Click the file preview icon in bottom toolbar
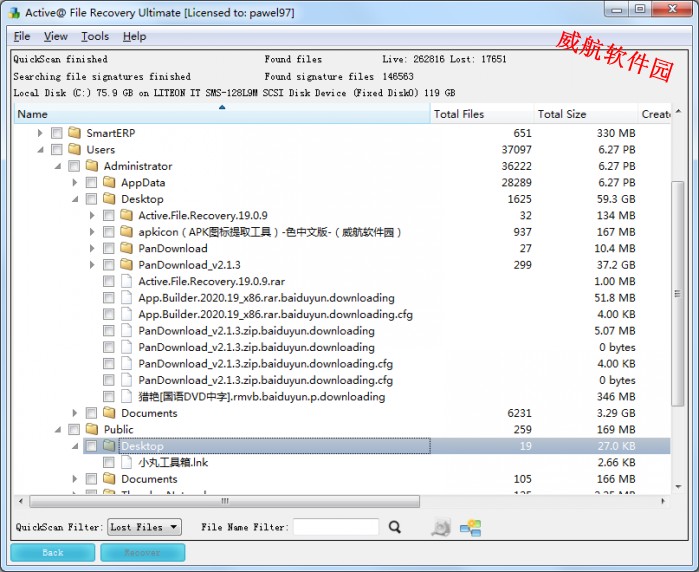The width and height of the screenshot is (699, 572). pyautogui.click(x=441, y=527)
